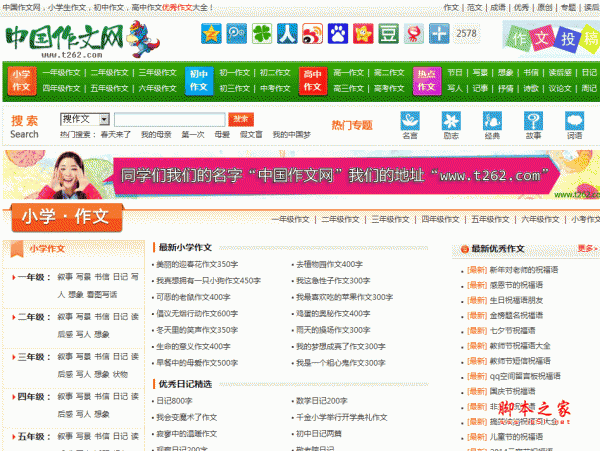Click the smiling yellow star share icon
Screen dimensions: 600x451
[x=363, y=34]
